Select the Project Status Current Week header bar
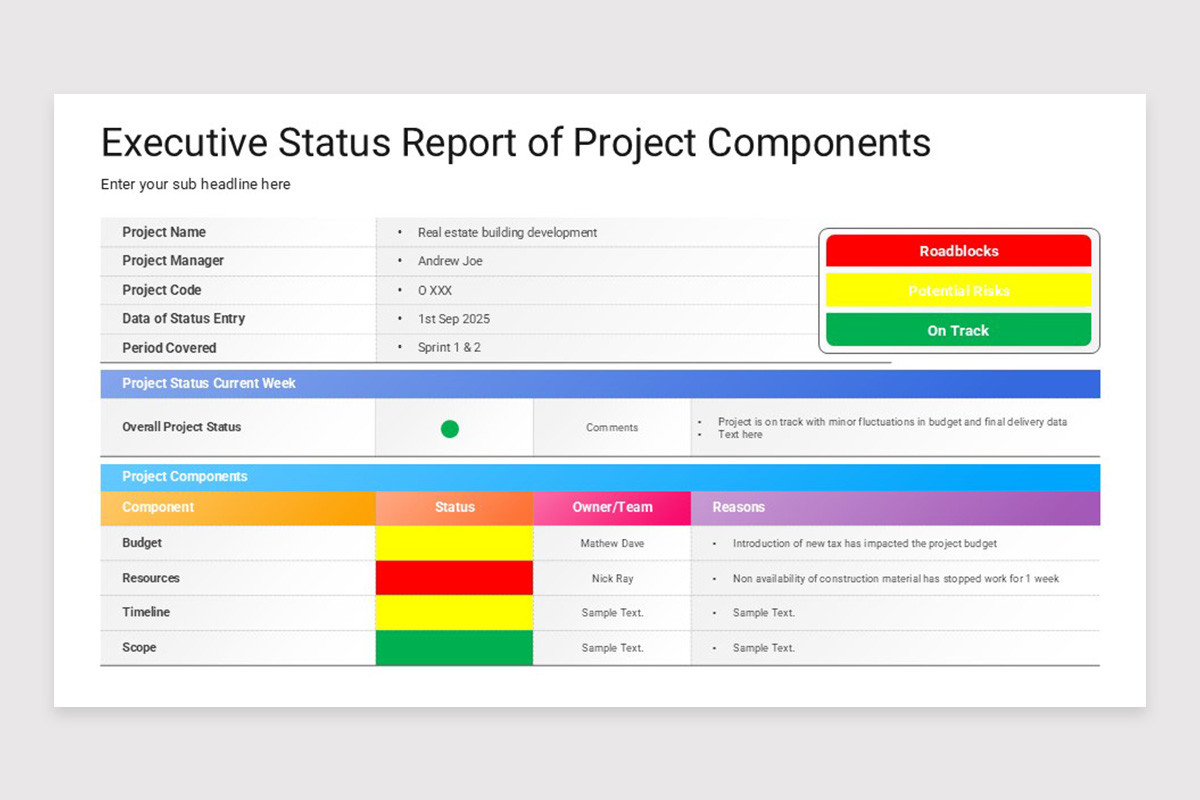 600,383
